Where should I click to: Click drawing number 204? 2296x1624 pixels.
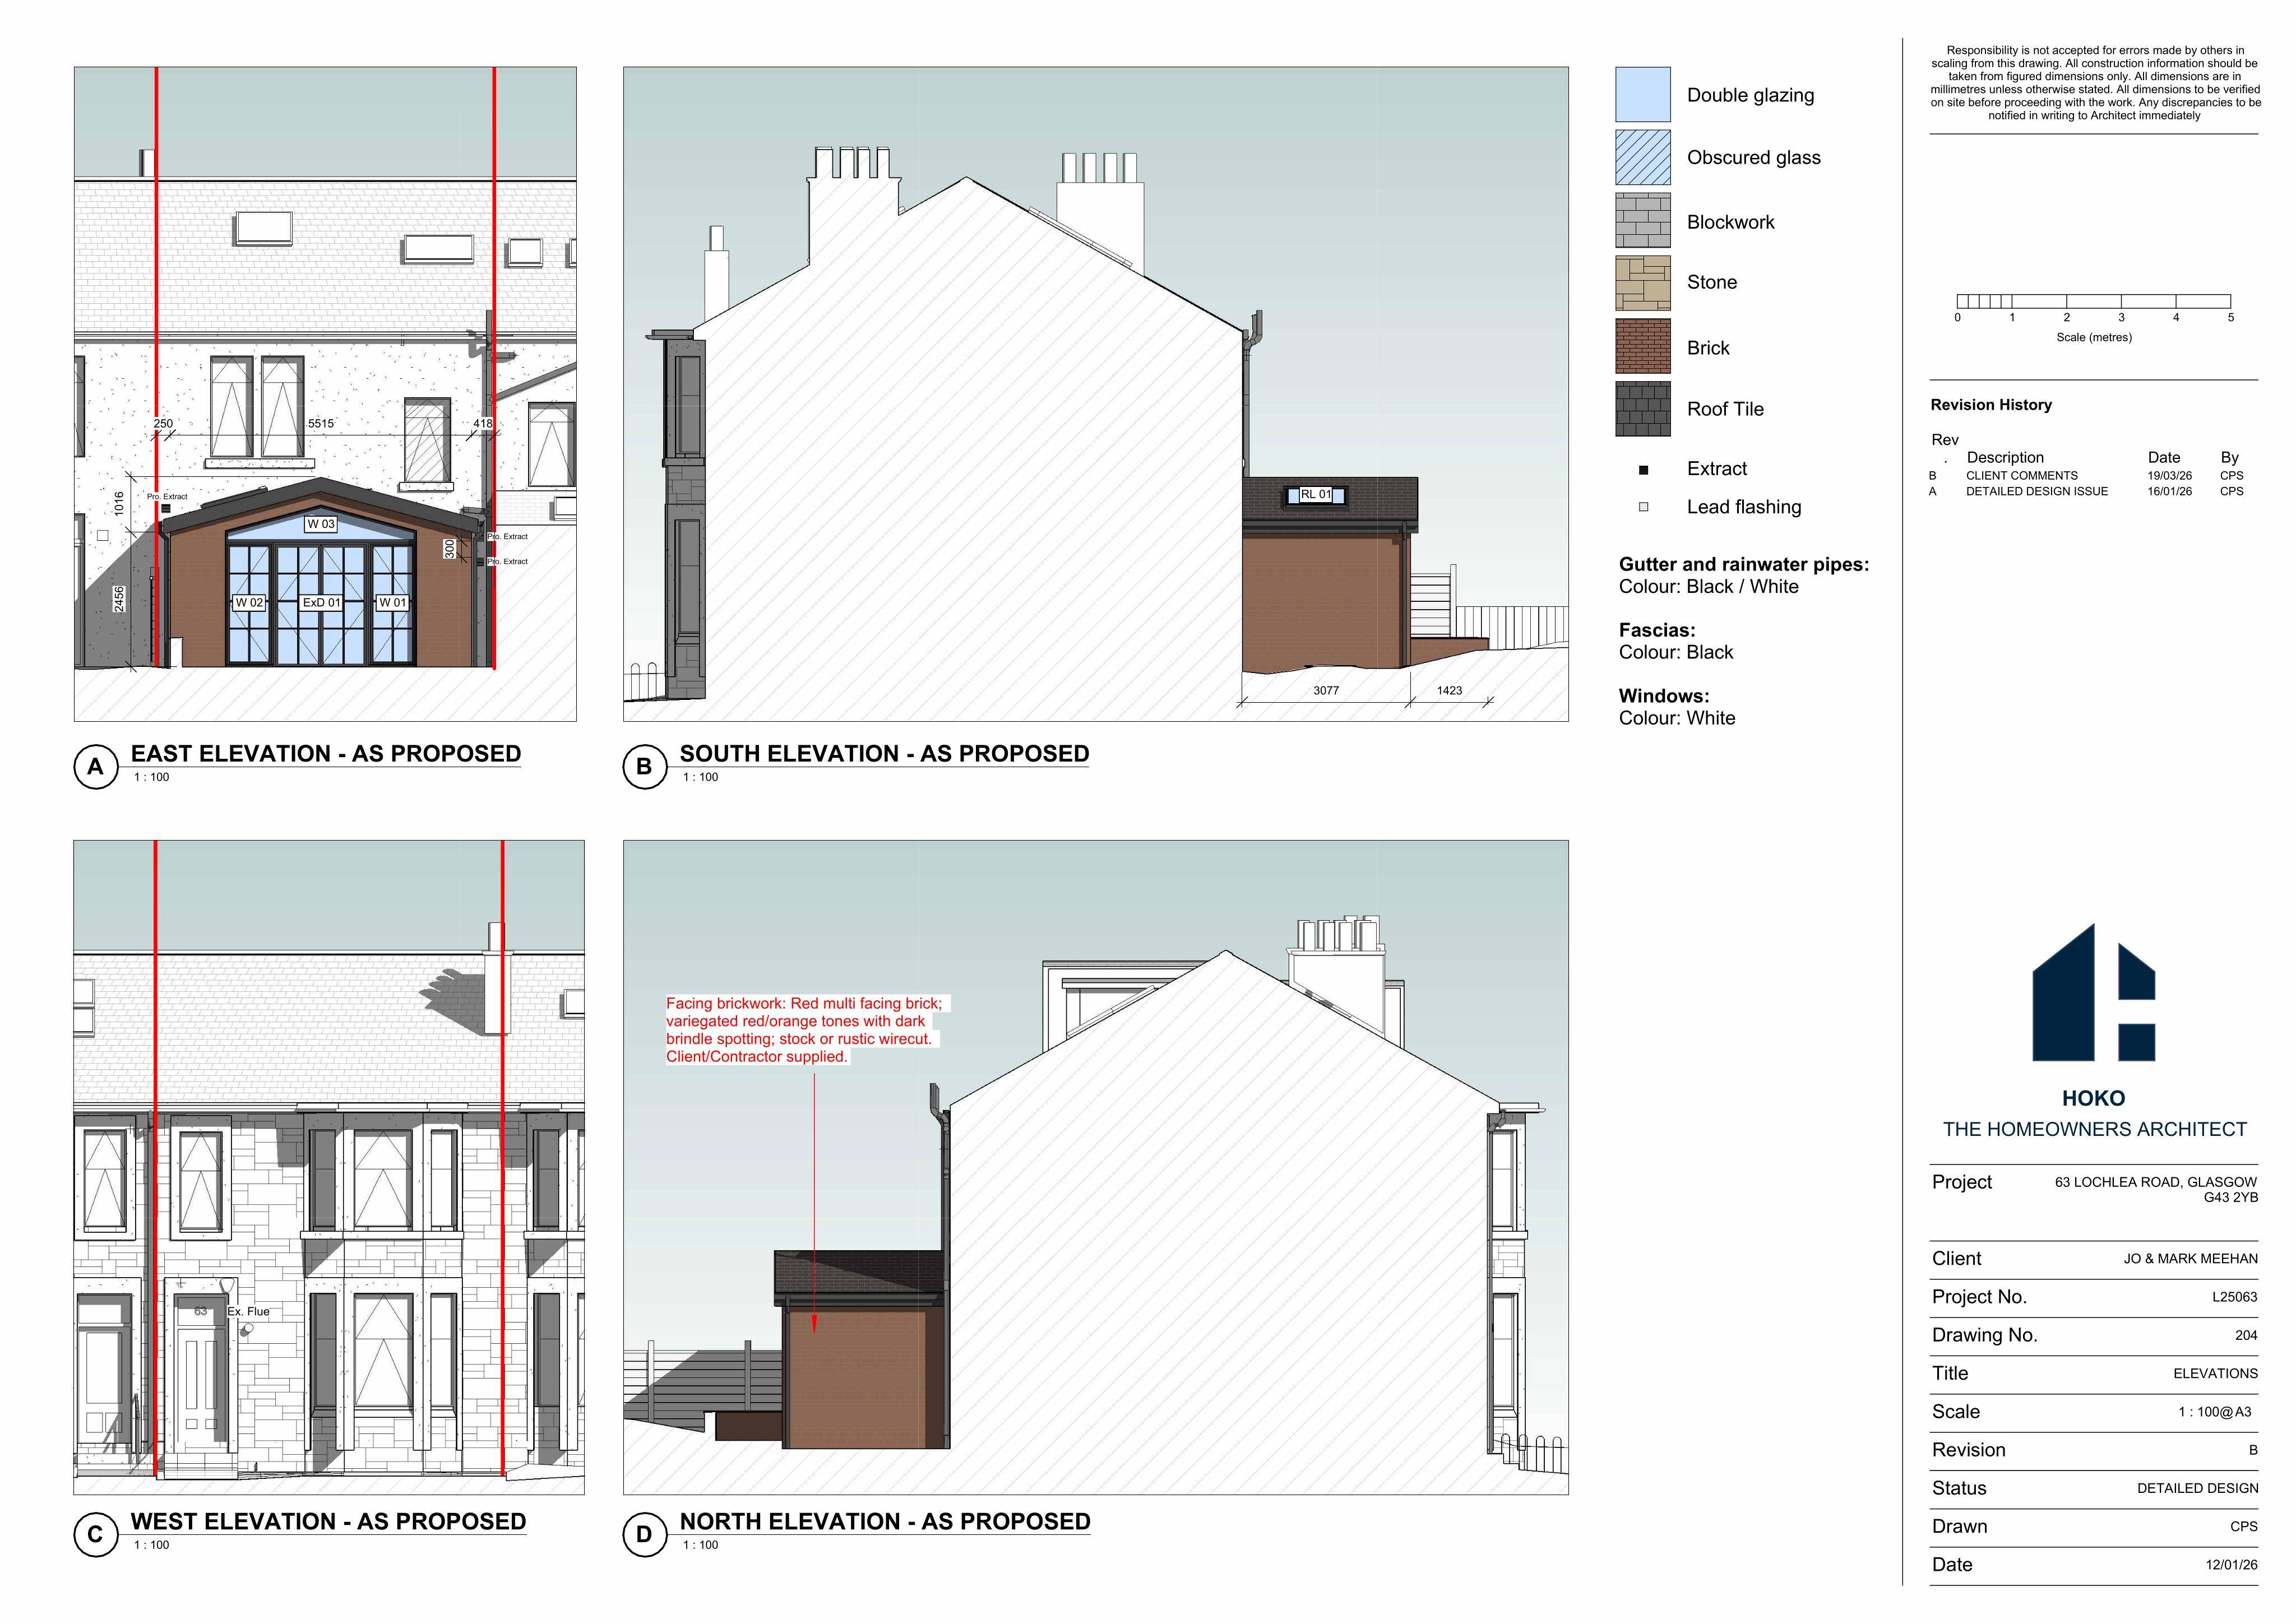pos(2246,1336)
